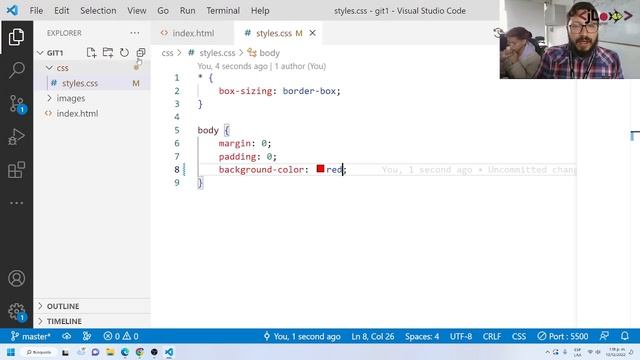Open index.html in the Explorer tree

coord(92,113)
